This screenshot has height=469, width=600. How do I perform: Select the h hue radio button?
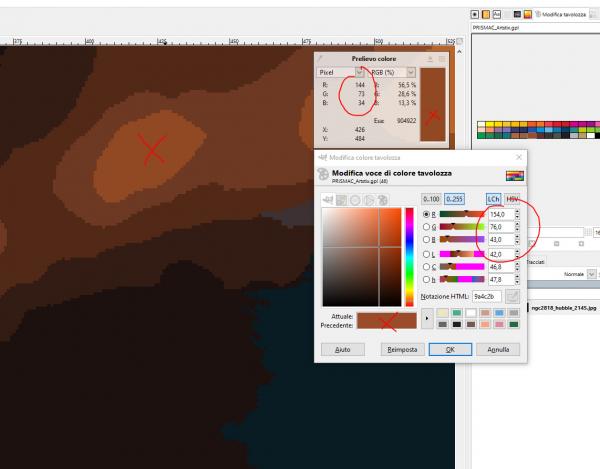[x=426, y=279]
